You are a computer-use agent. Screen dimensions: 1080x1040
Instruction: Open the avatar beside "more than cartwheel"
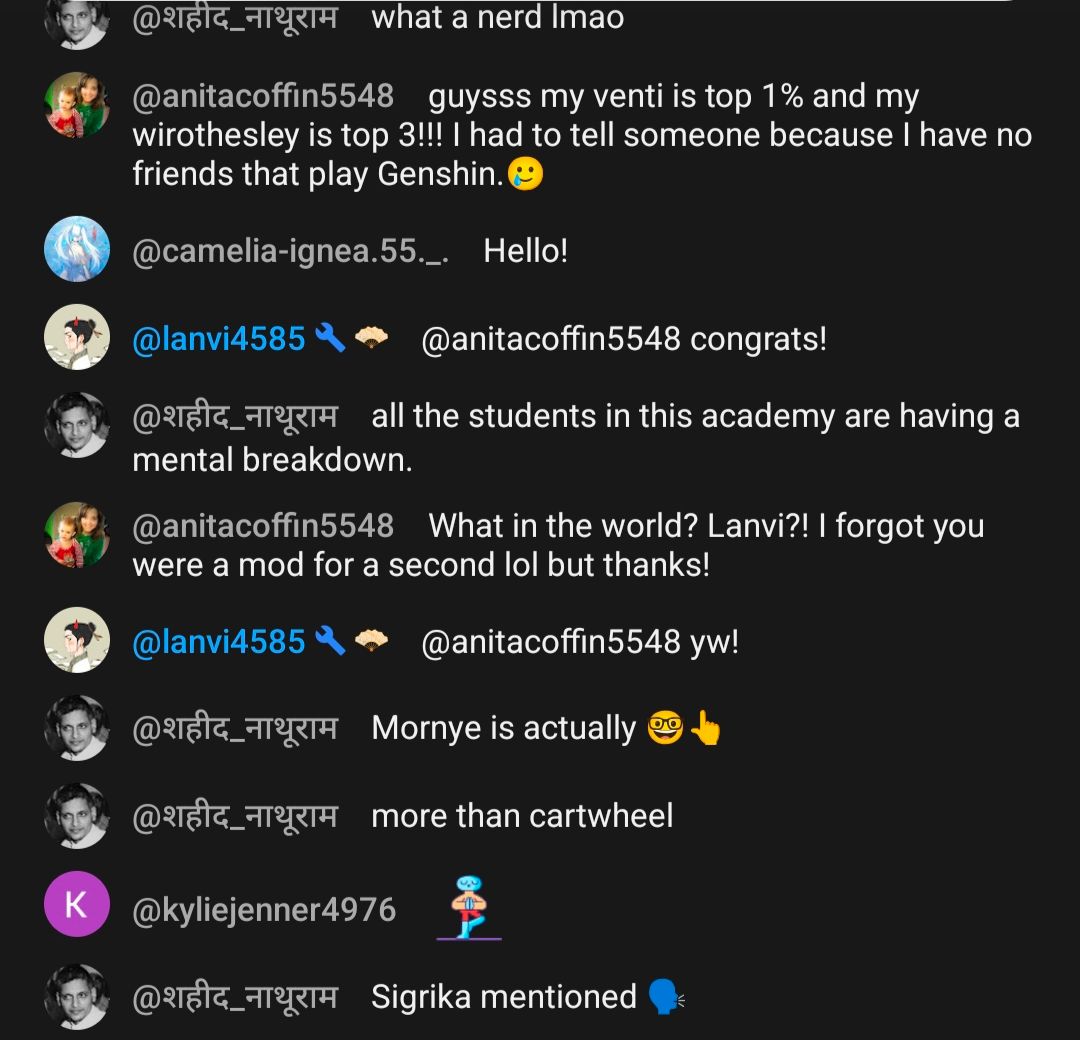(77, 816)
